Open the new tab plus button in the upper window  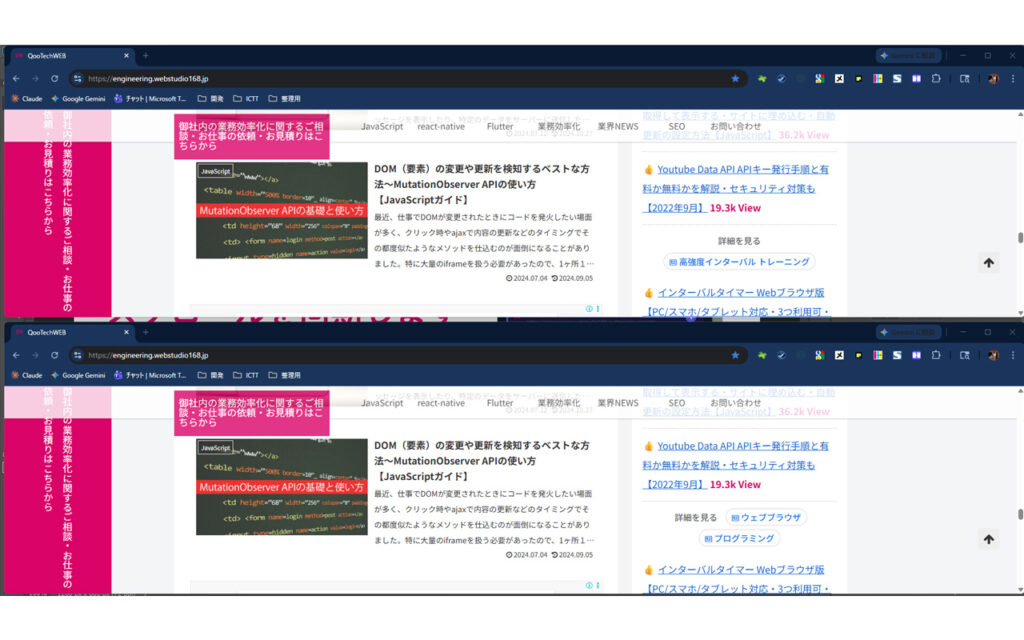coord(146,56)
